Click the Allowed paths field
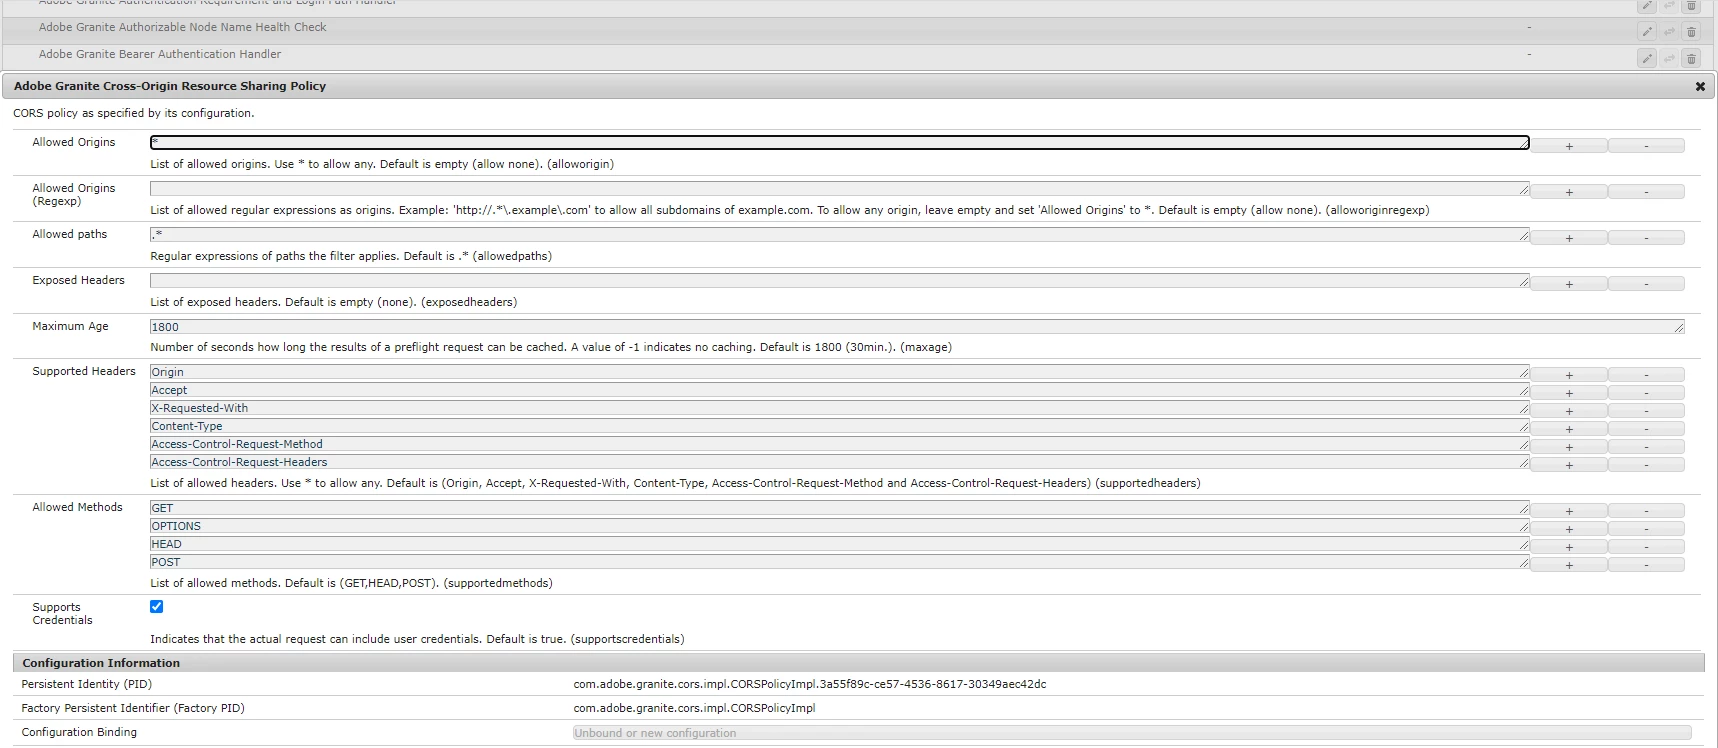Image resolution: width=1718 pixels, height=748 pixels. pyautogui.click(x=840, y=234)
